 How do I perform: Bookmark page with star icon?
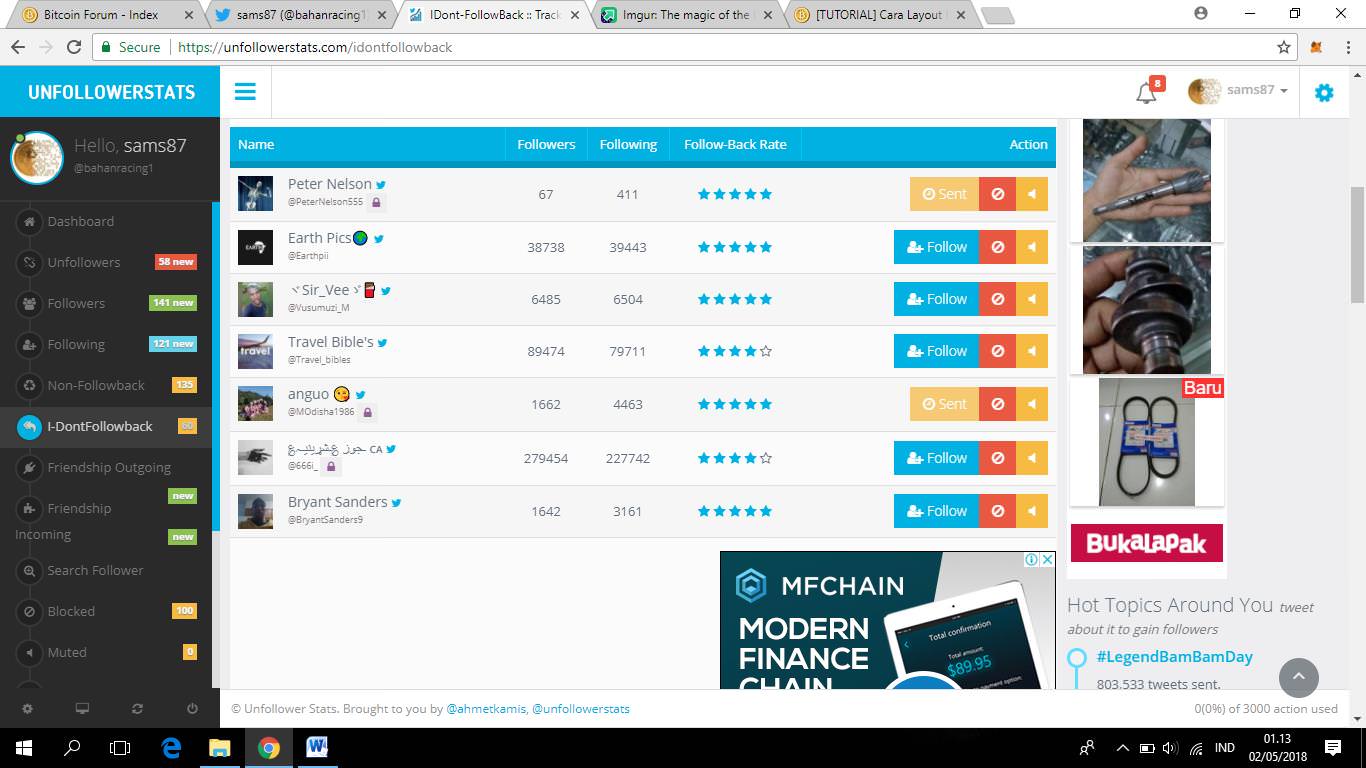pyautogui.click(x=1284, y=47)
